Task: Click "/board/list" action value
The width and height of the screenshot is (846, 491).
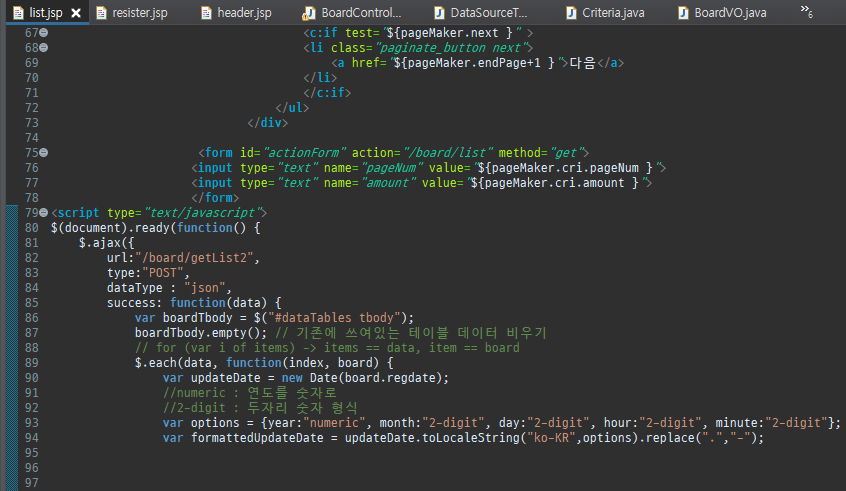Action: click(448, 153)
